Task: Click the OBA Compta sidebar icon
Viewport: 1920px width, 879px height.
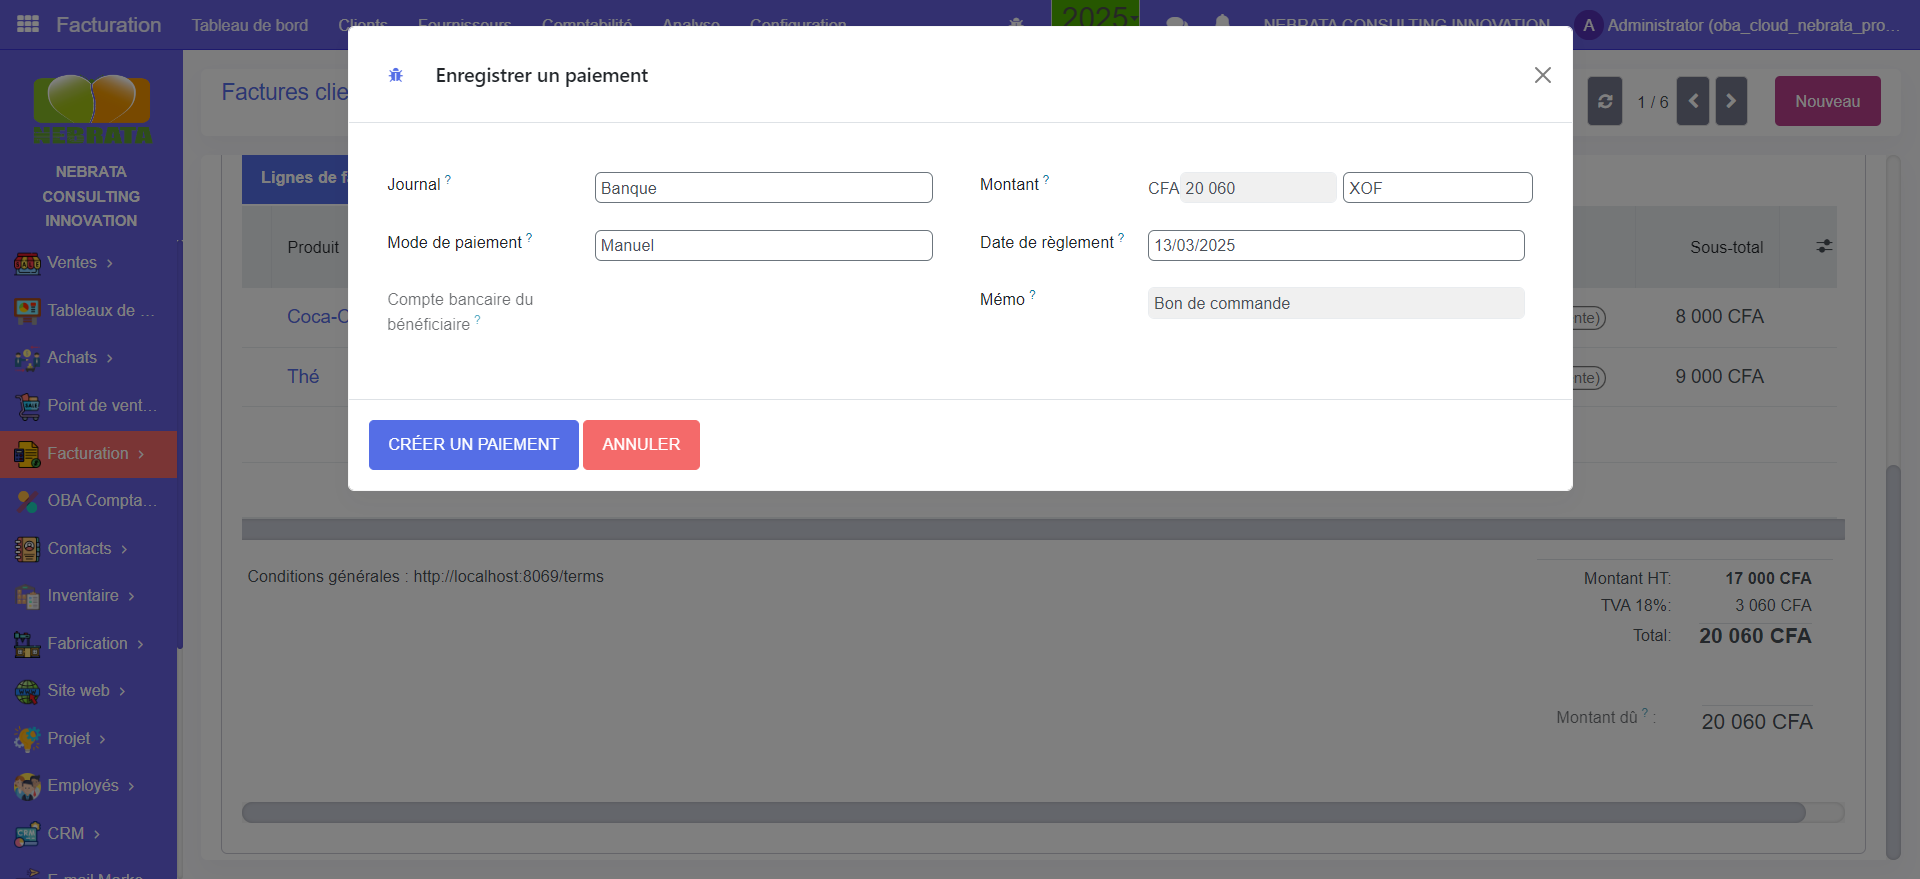Action: 27,501
